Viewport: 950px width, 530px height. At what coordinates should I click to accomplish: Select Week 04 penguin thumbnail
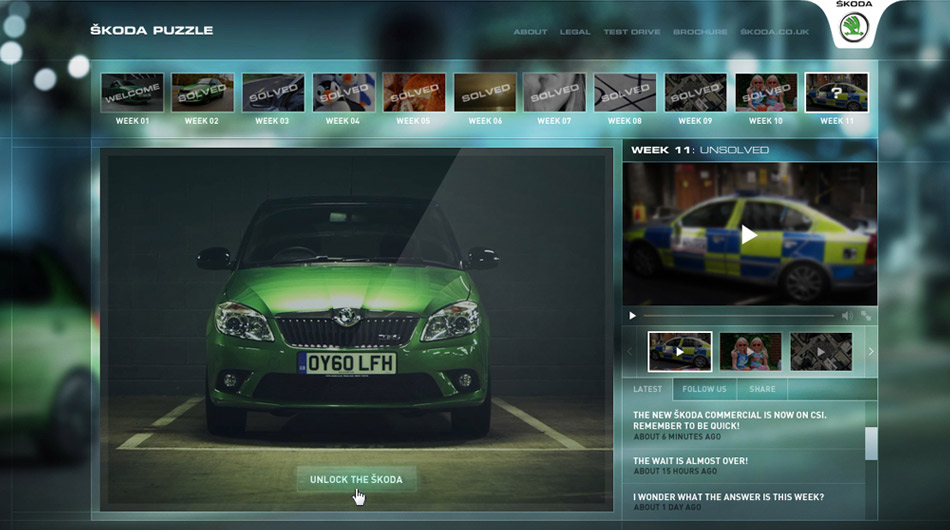(344, 93)
